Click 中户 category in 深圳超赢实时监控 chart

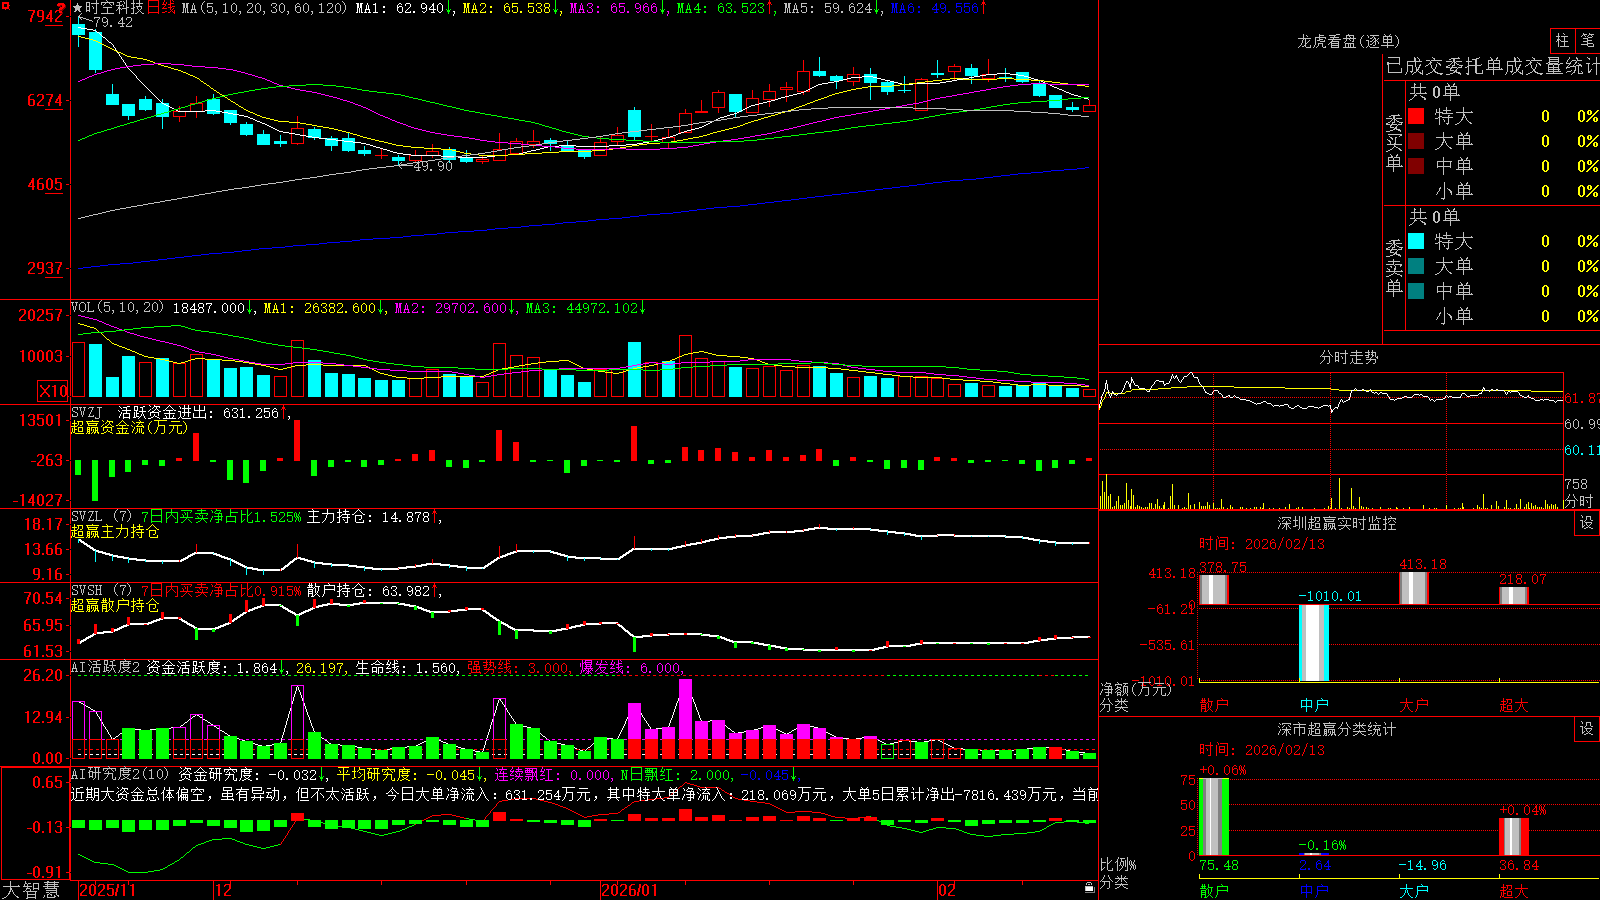coord(1314,704)
